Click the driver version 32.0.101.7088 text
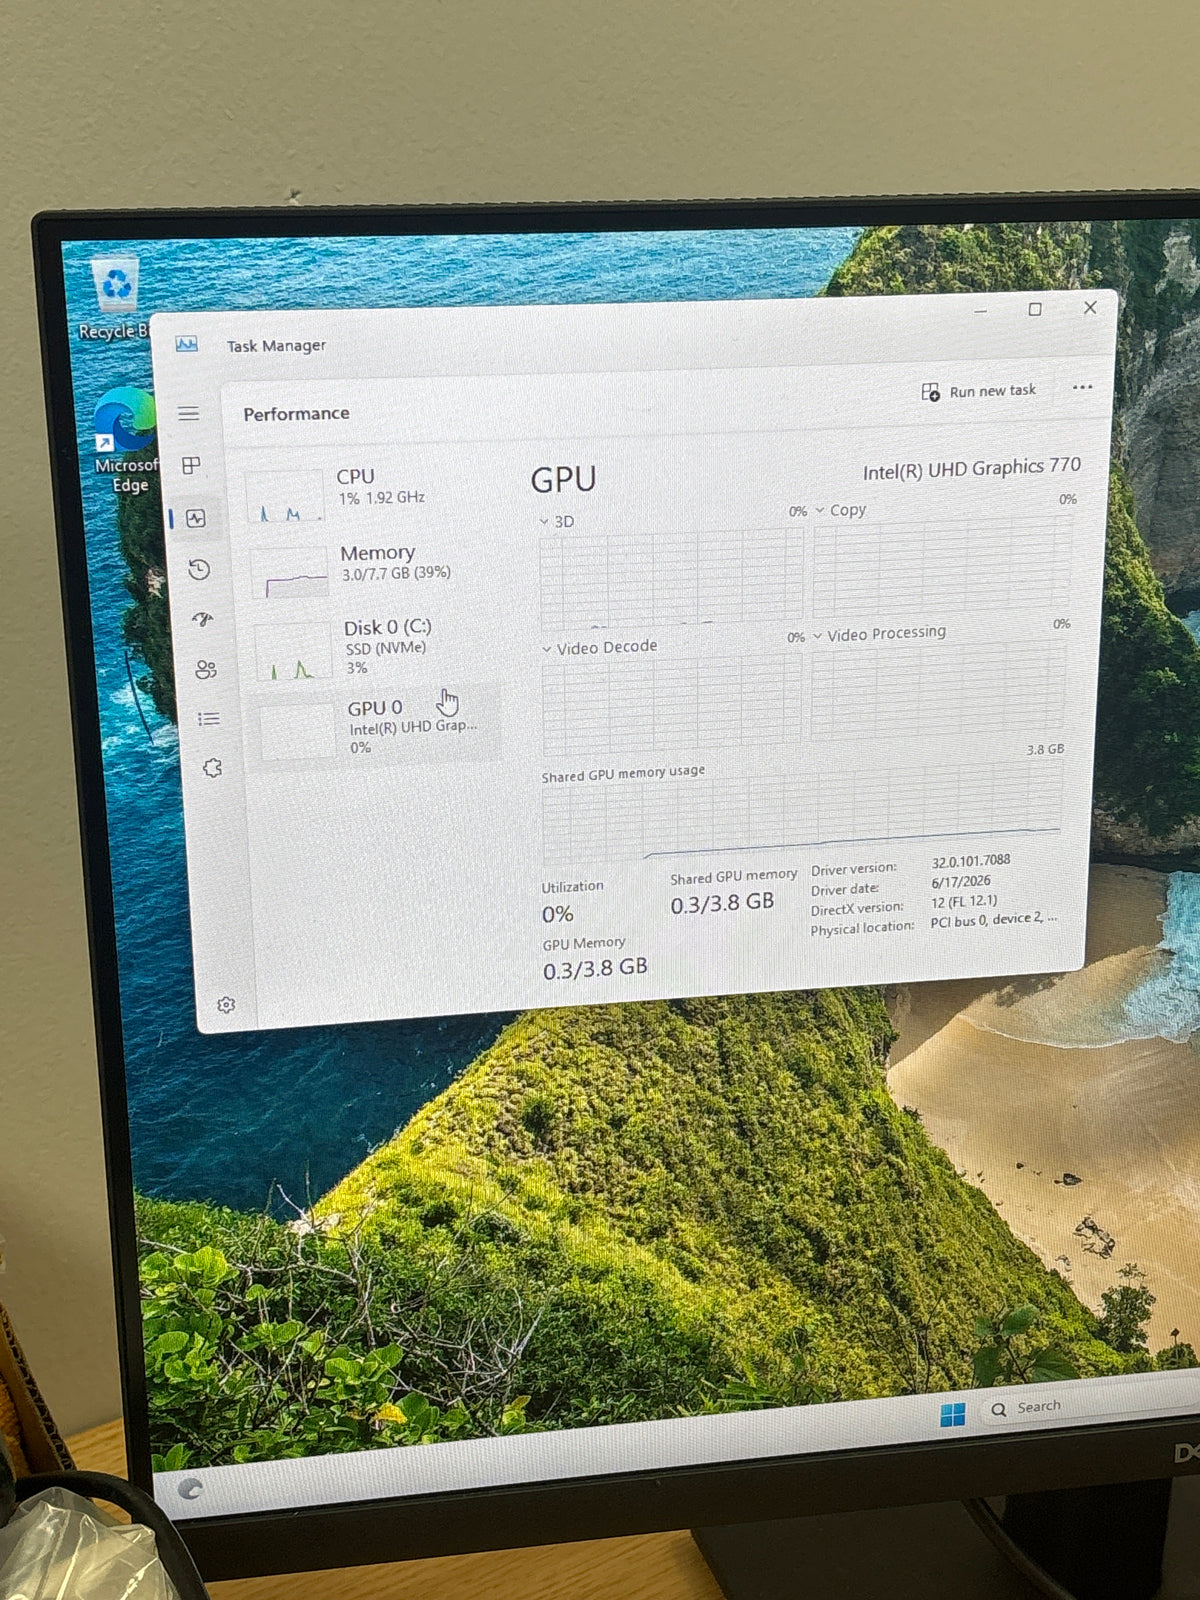This screenshot has width=1200, height=1600. tap(971, 861)
